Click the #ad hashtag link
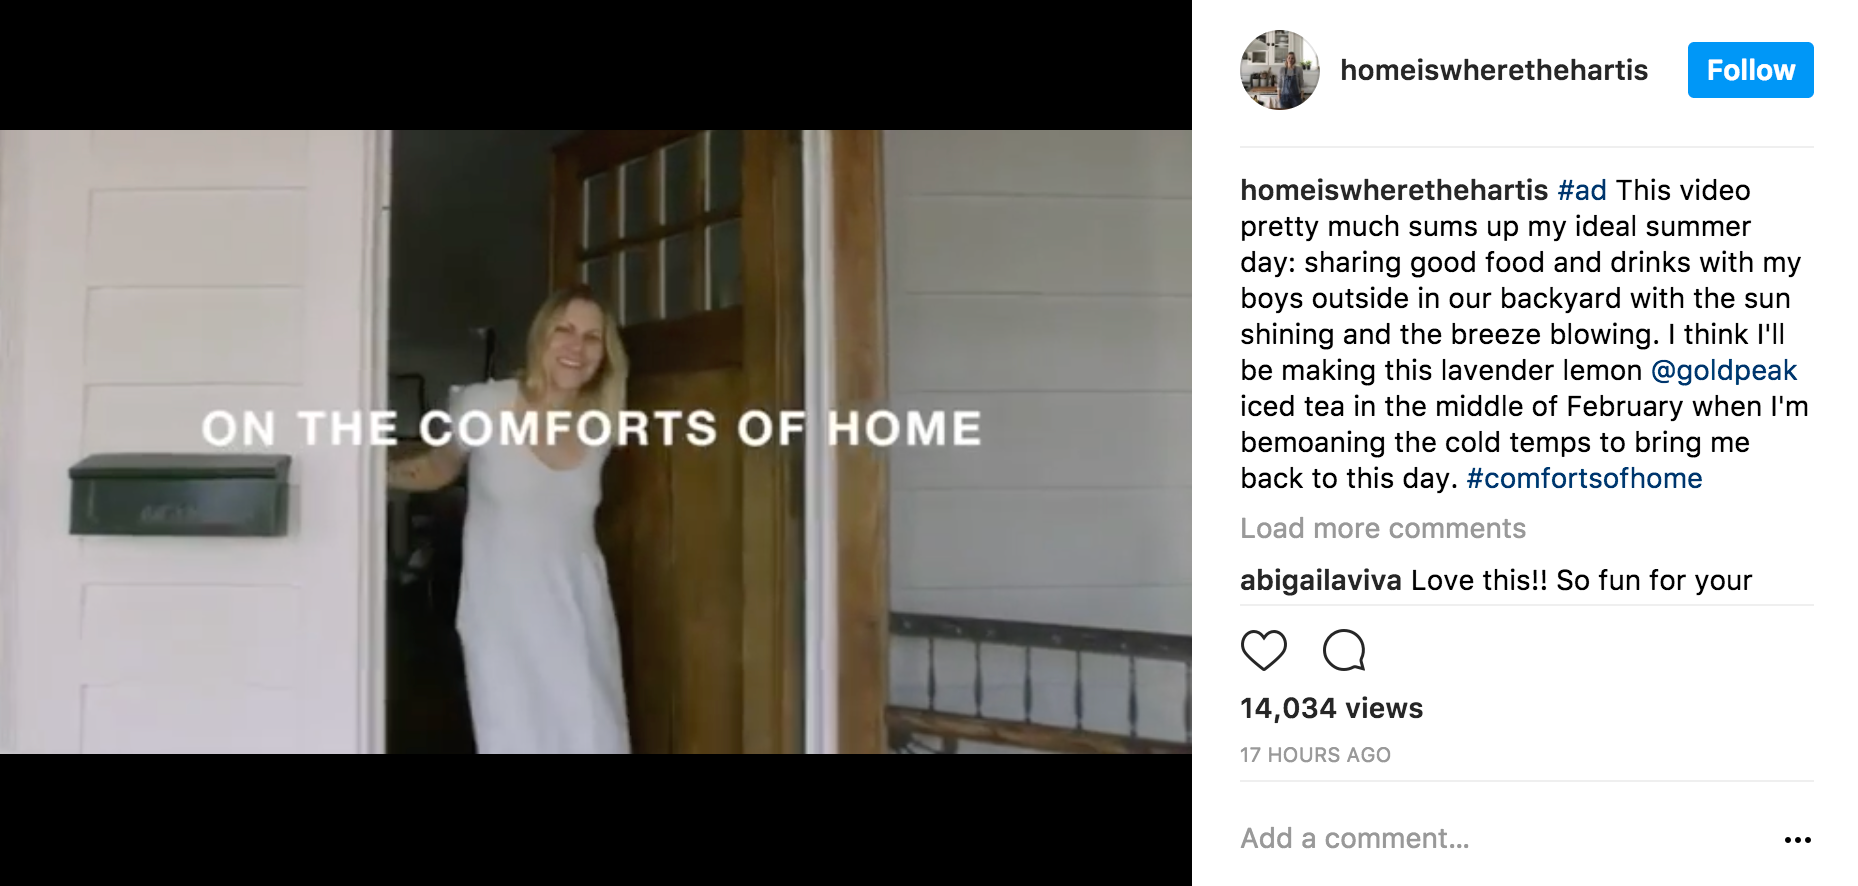This screenshot has width=1858, height=886. (1582, 190)
